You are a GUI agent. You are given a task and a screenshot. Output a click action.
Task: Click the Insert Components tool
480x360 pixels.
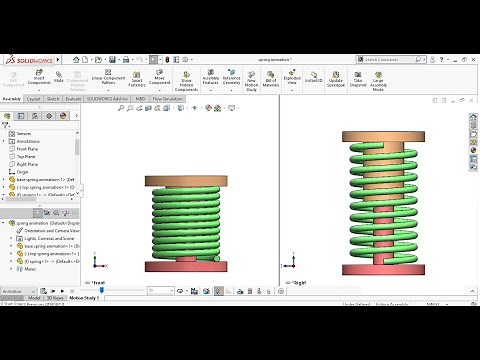pyautogui.click(x=39, y=77)
